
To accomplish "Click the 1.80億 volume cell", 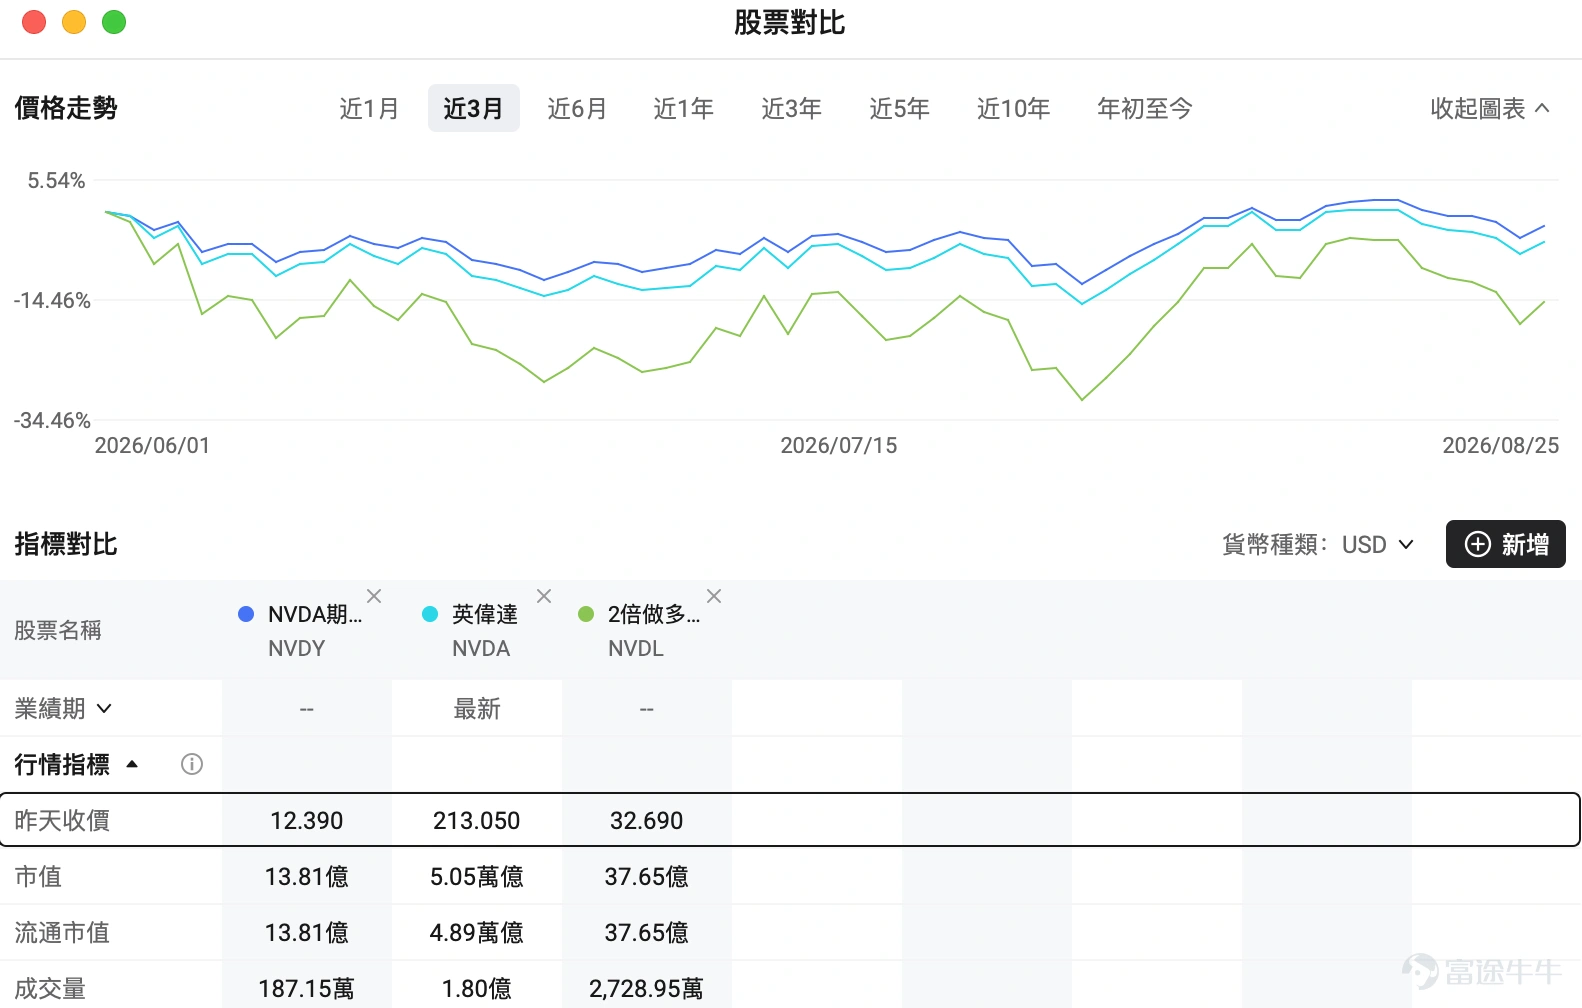I will coord(477,988).
